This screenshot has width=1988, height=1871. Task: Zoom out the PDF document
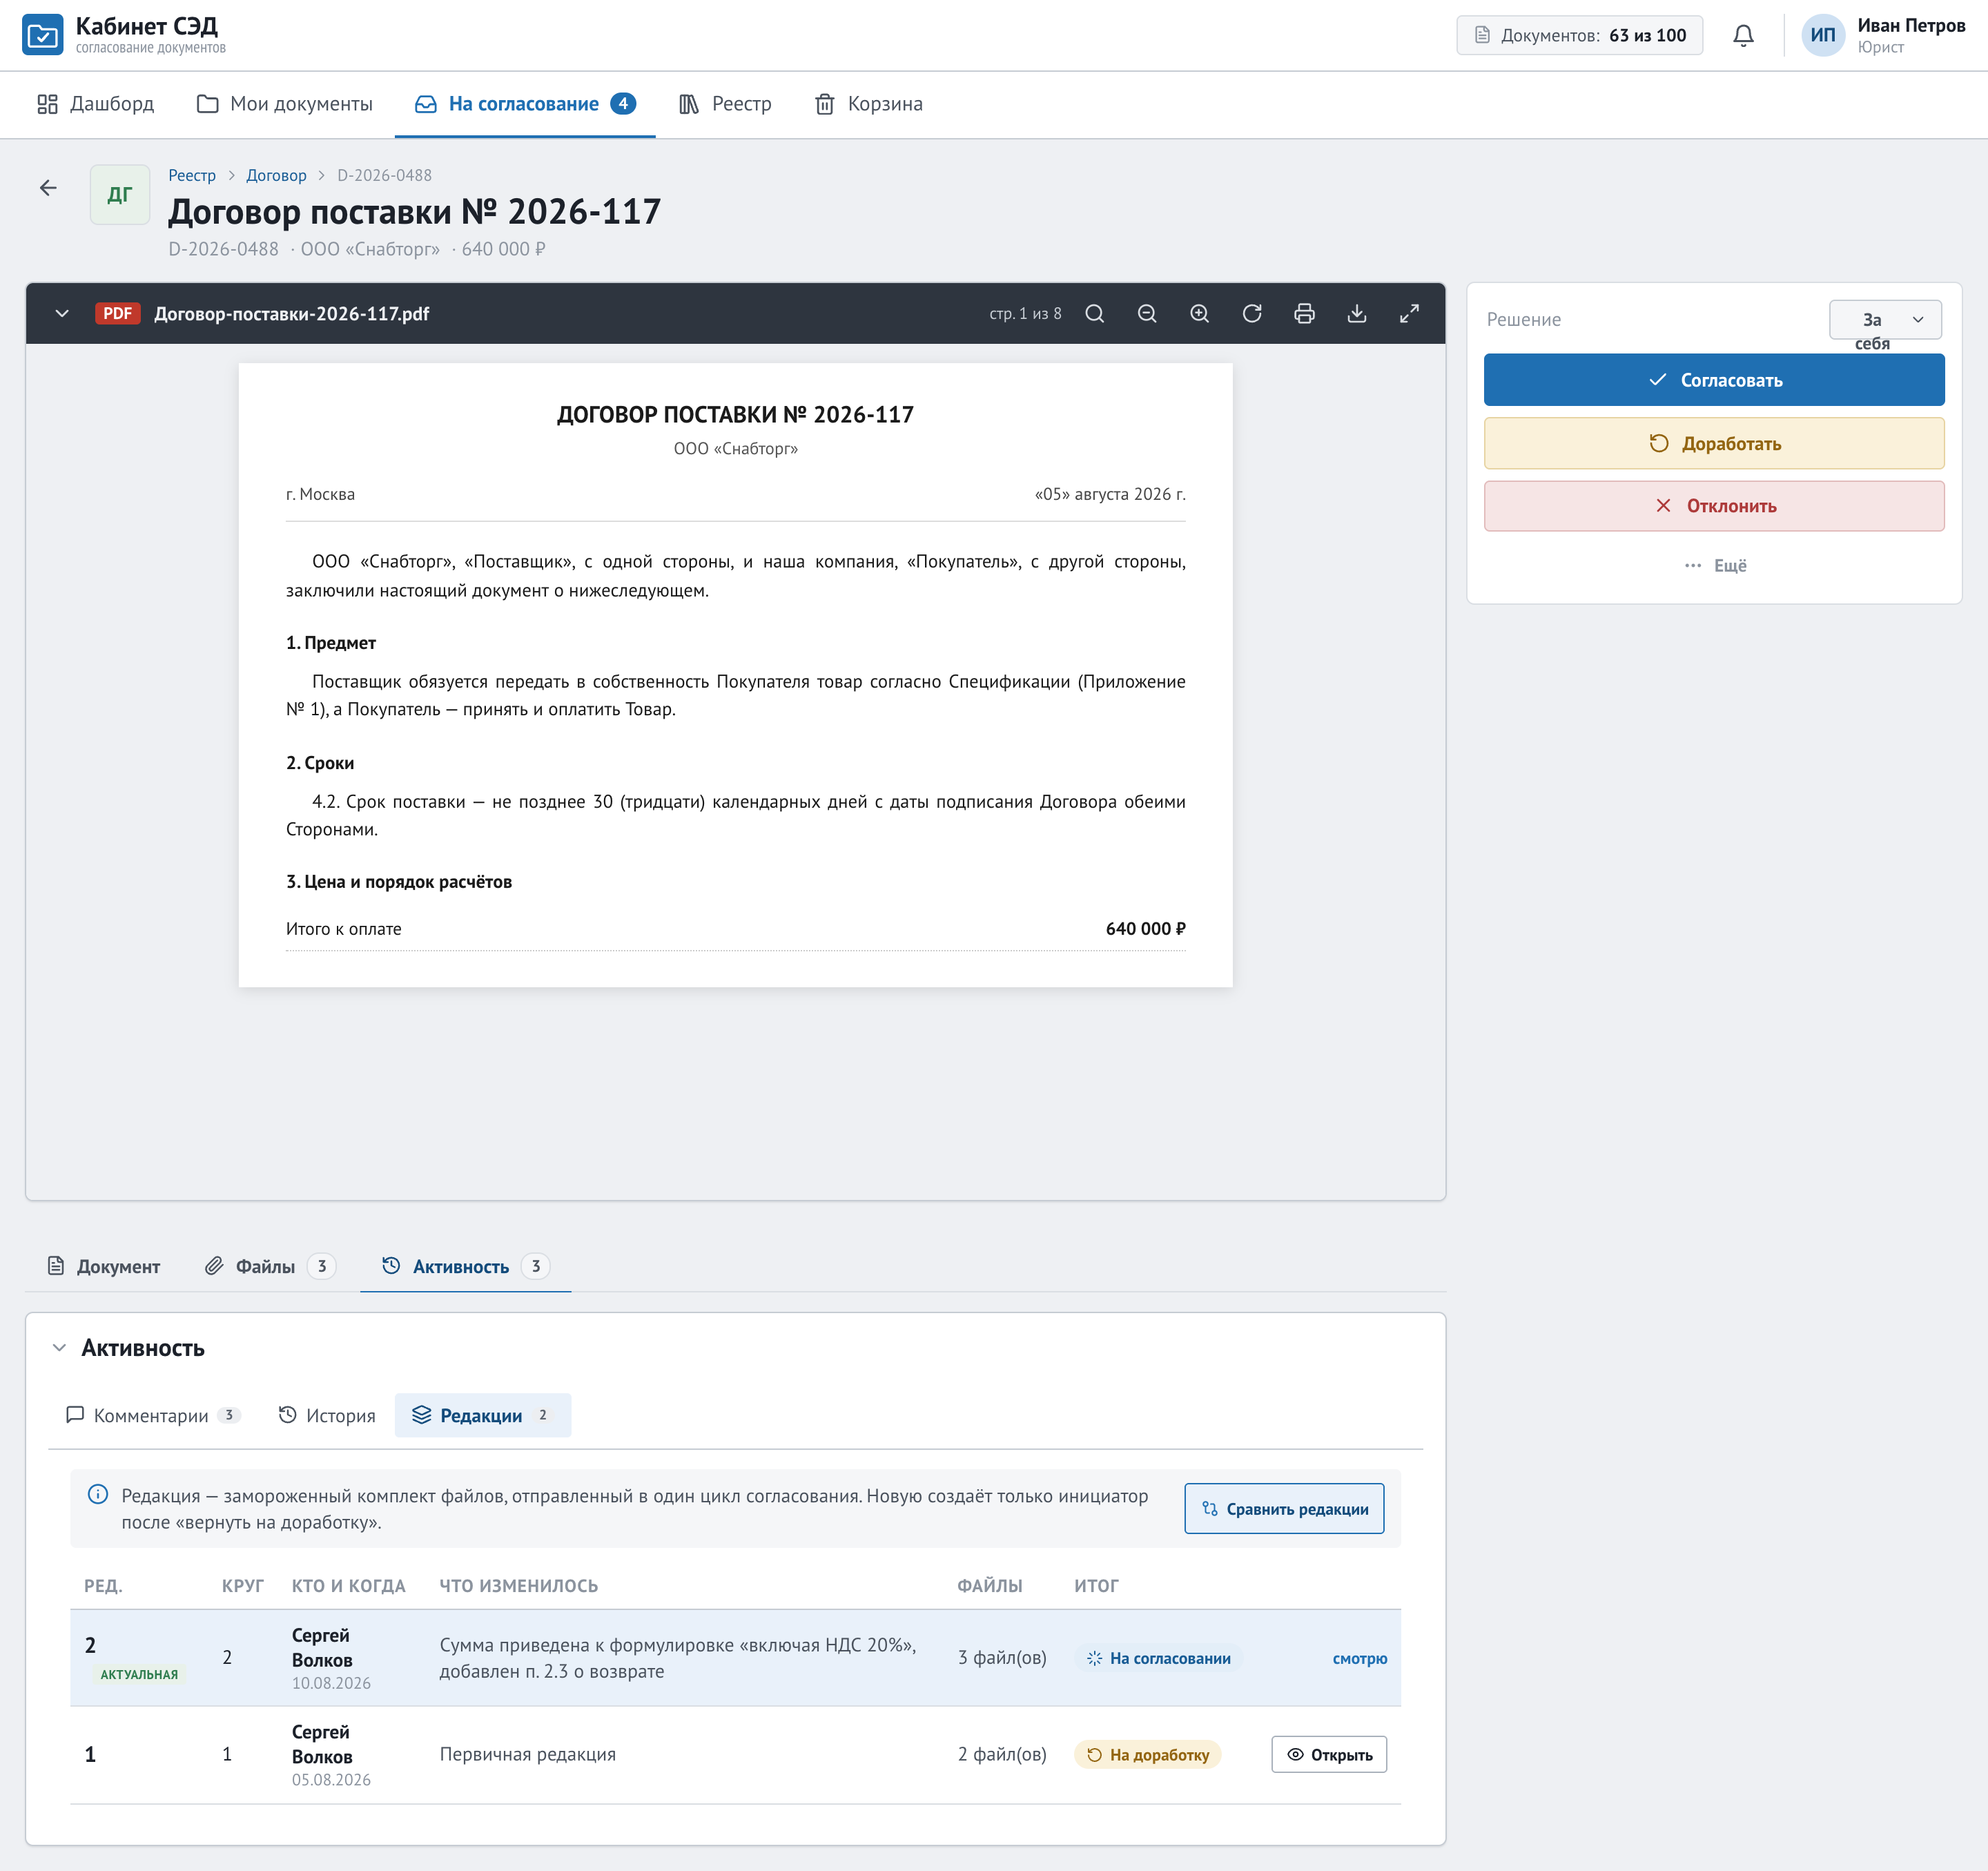[x=1147, y=314]
